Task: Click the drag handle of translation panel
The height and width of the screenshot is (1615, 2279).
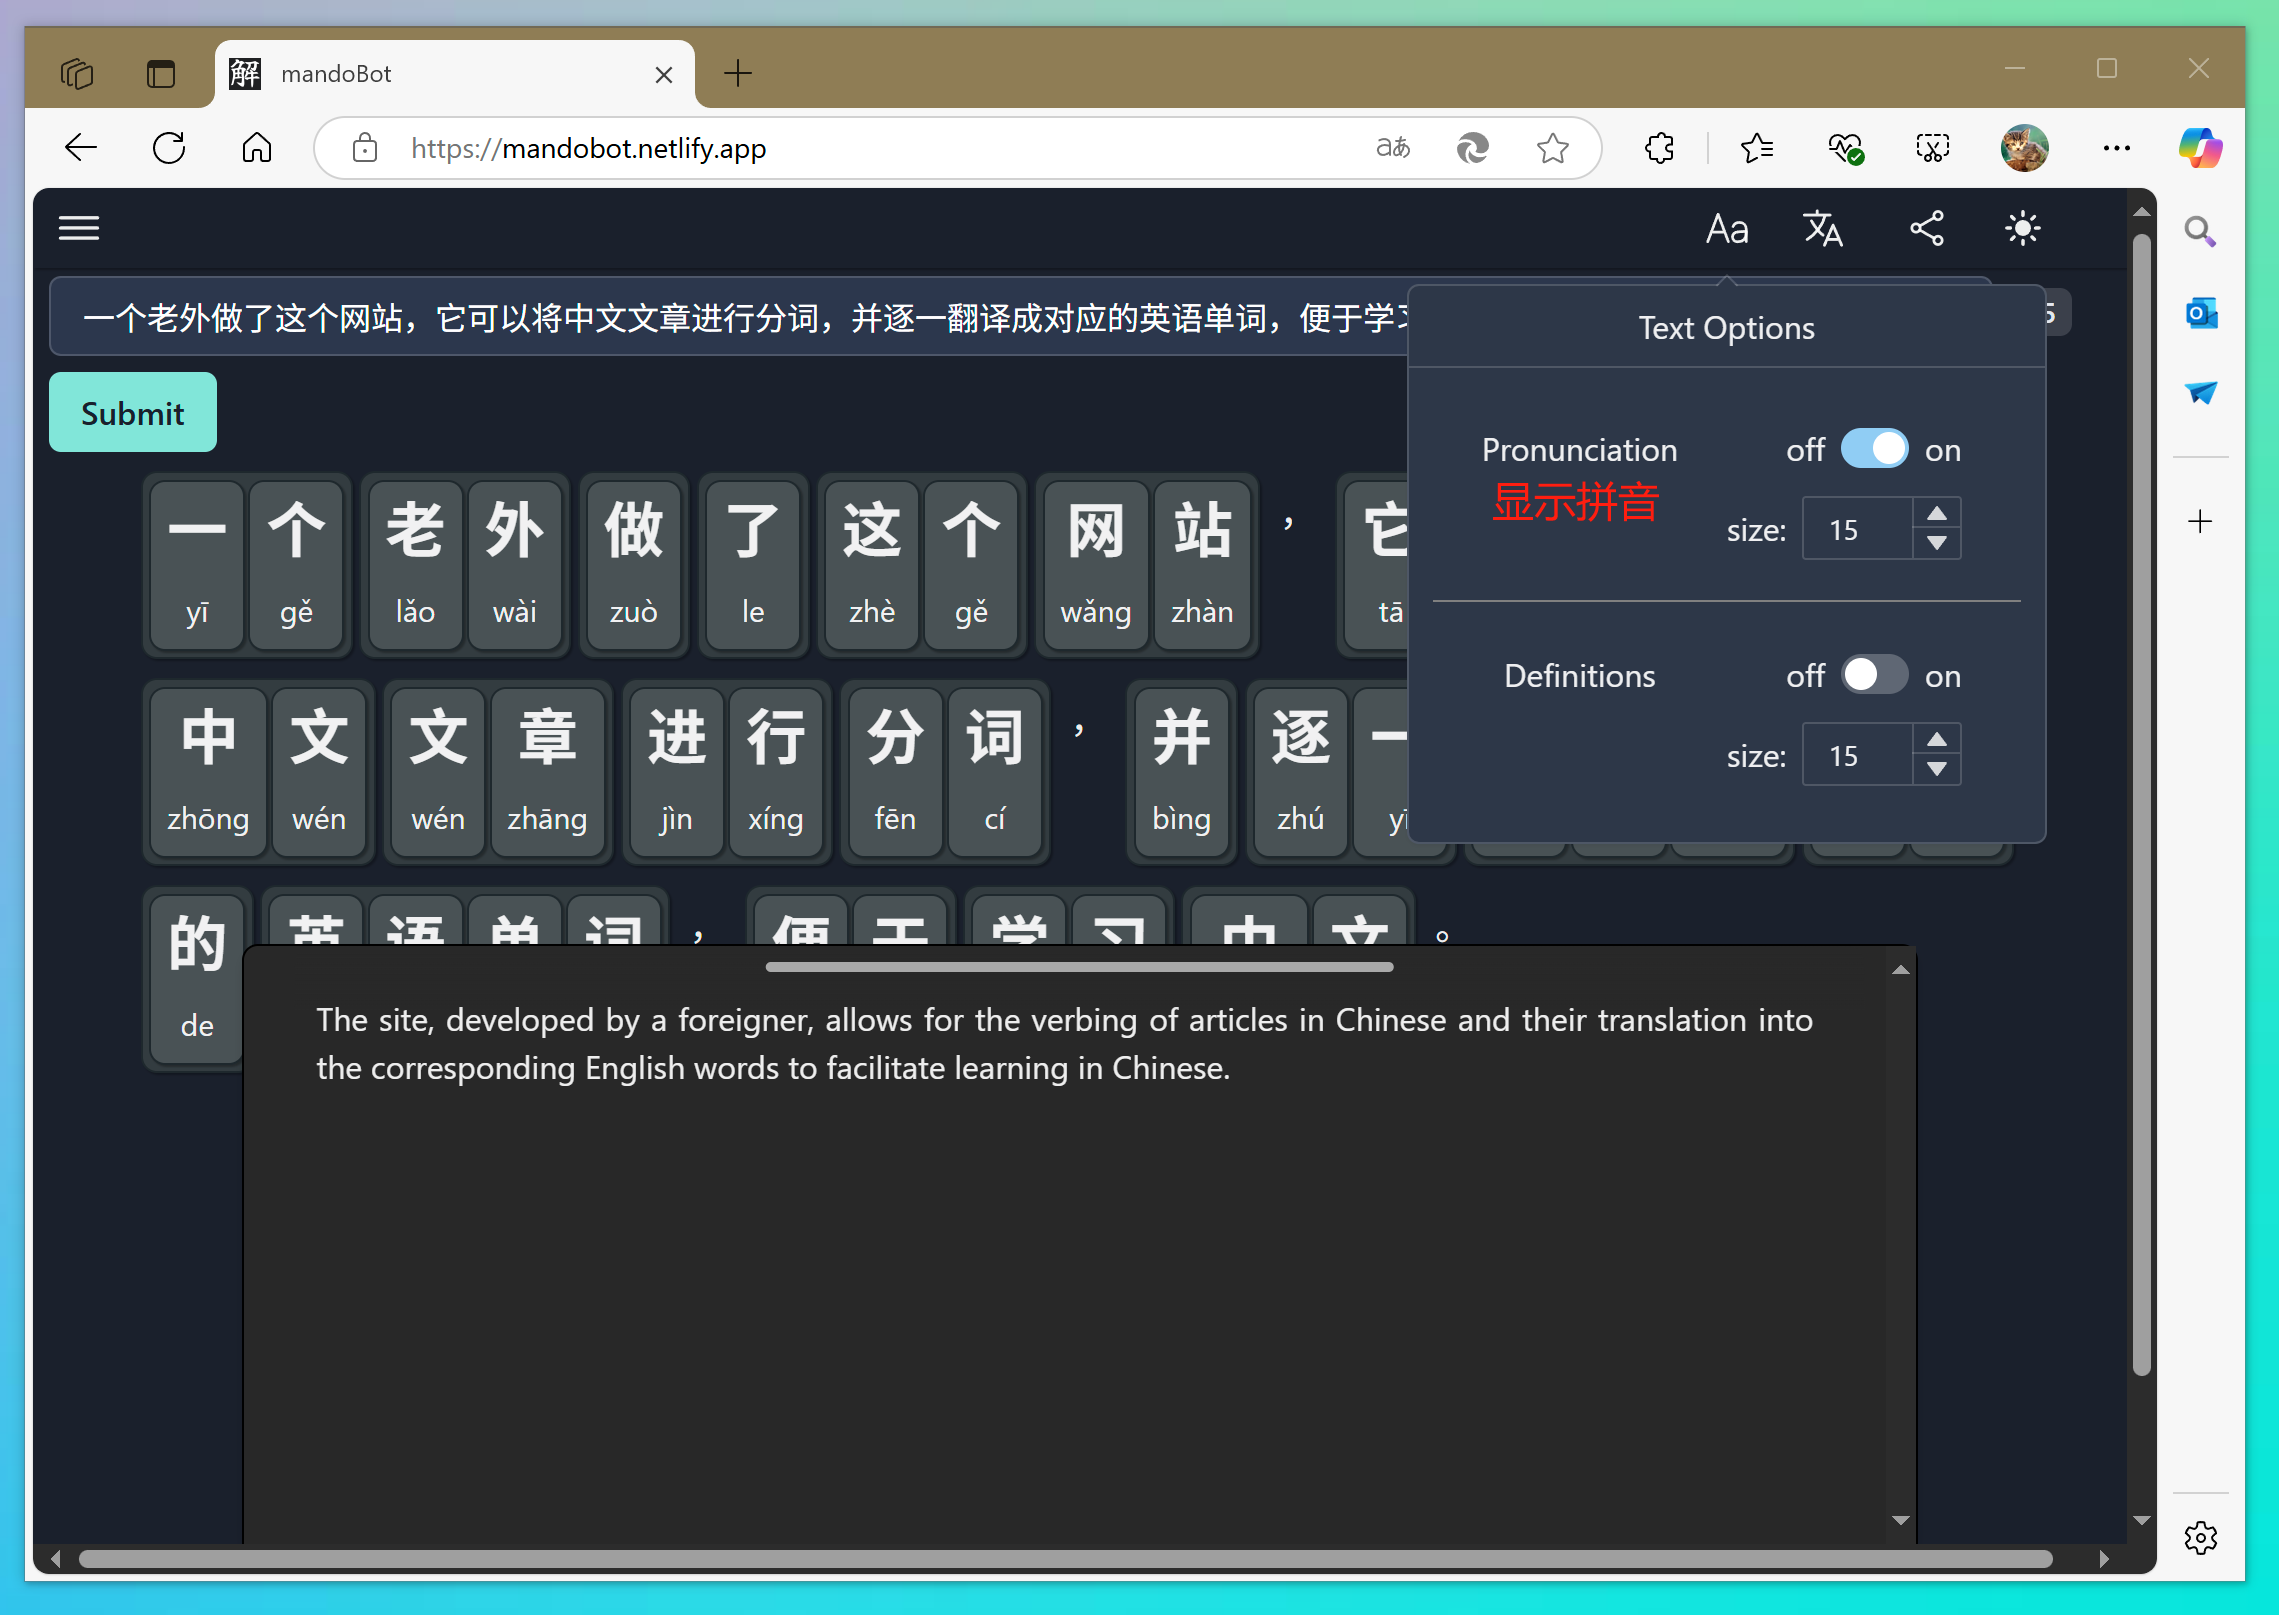Action: coord(1079,967)
